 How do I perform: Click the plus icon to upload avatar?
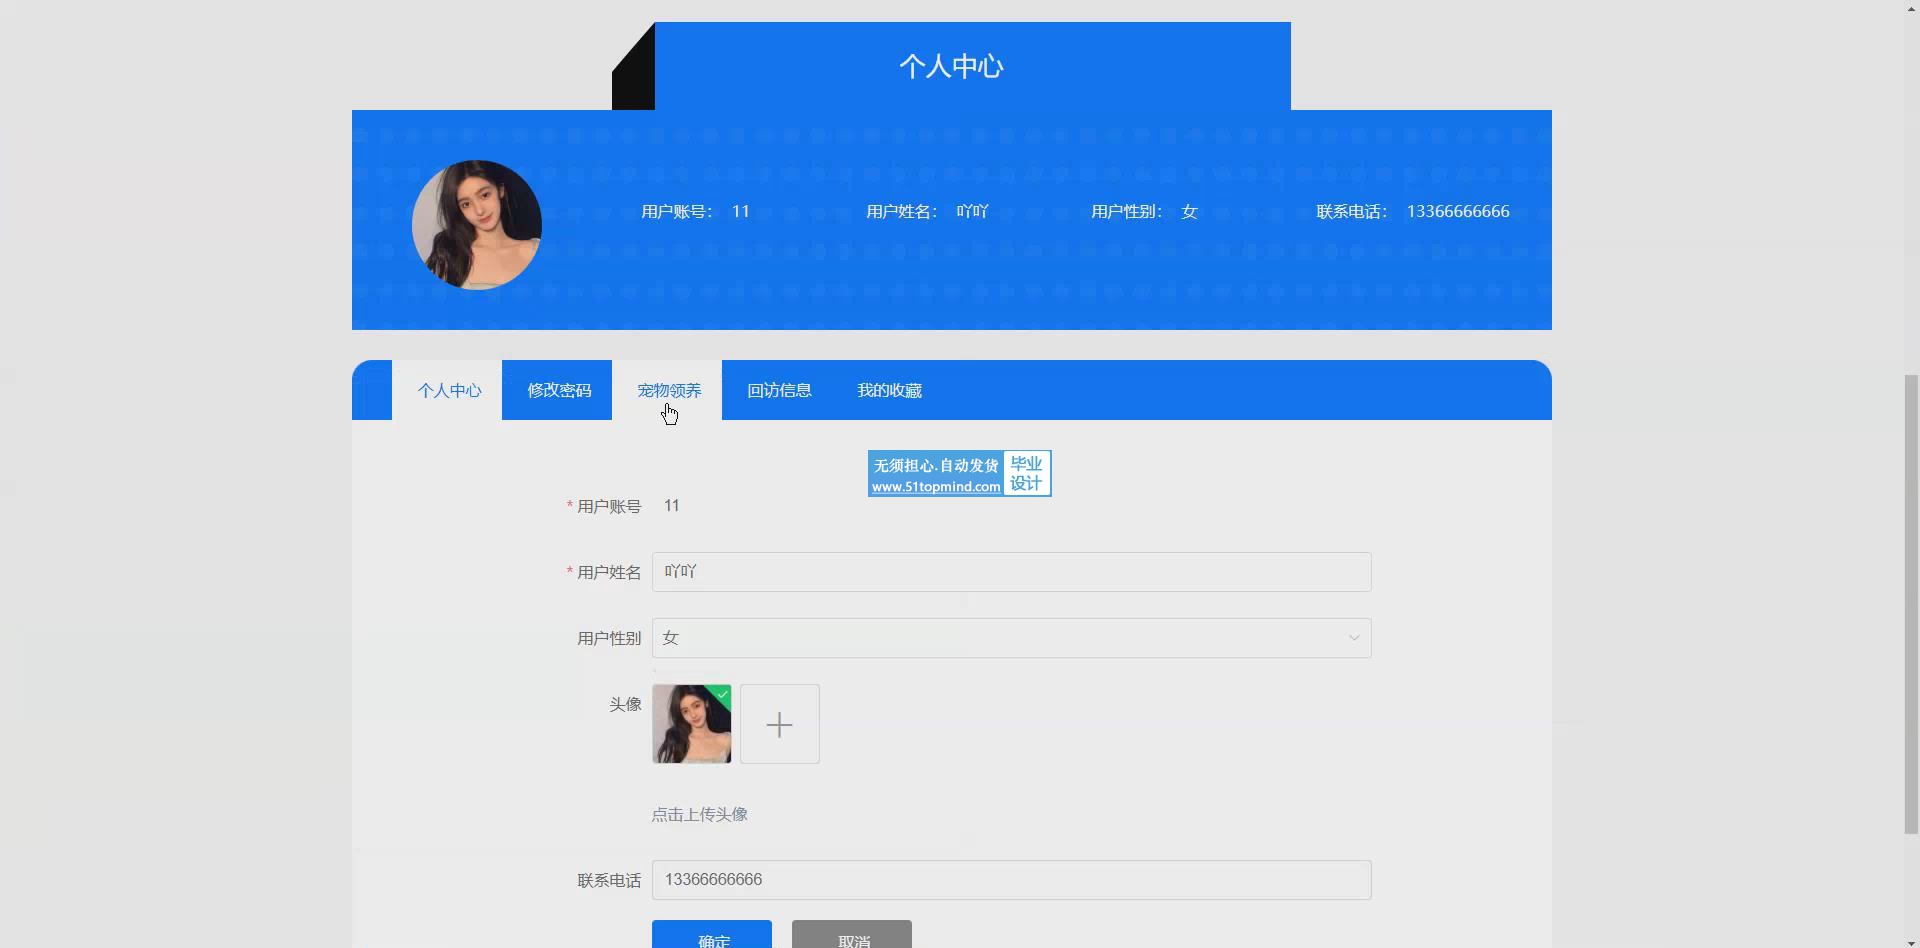point(779,724)
